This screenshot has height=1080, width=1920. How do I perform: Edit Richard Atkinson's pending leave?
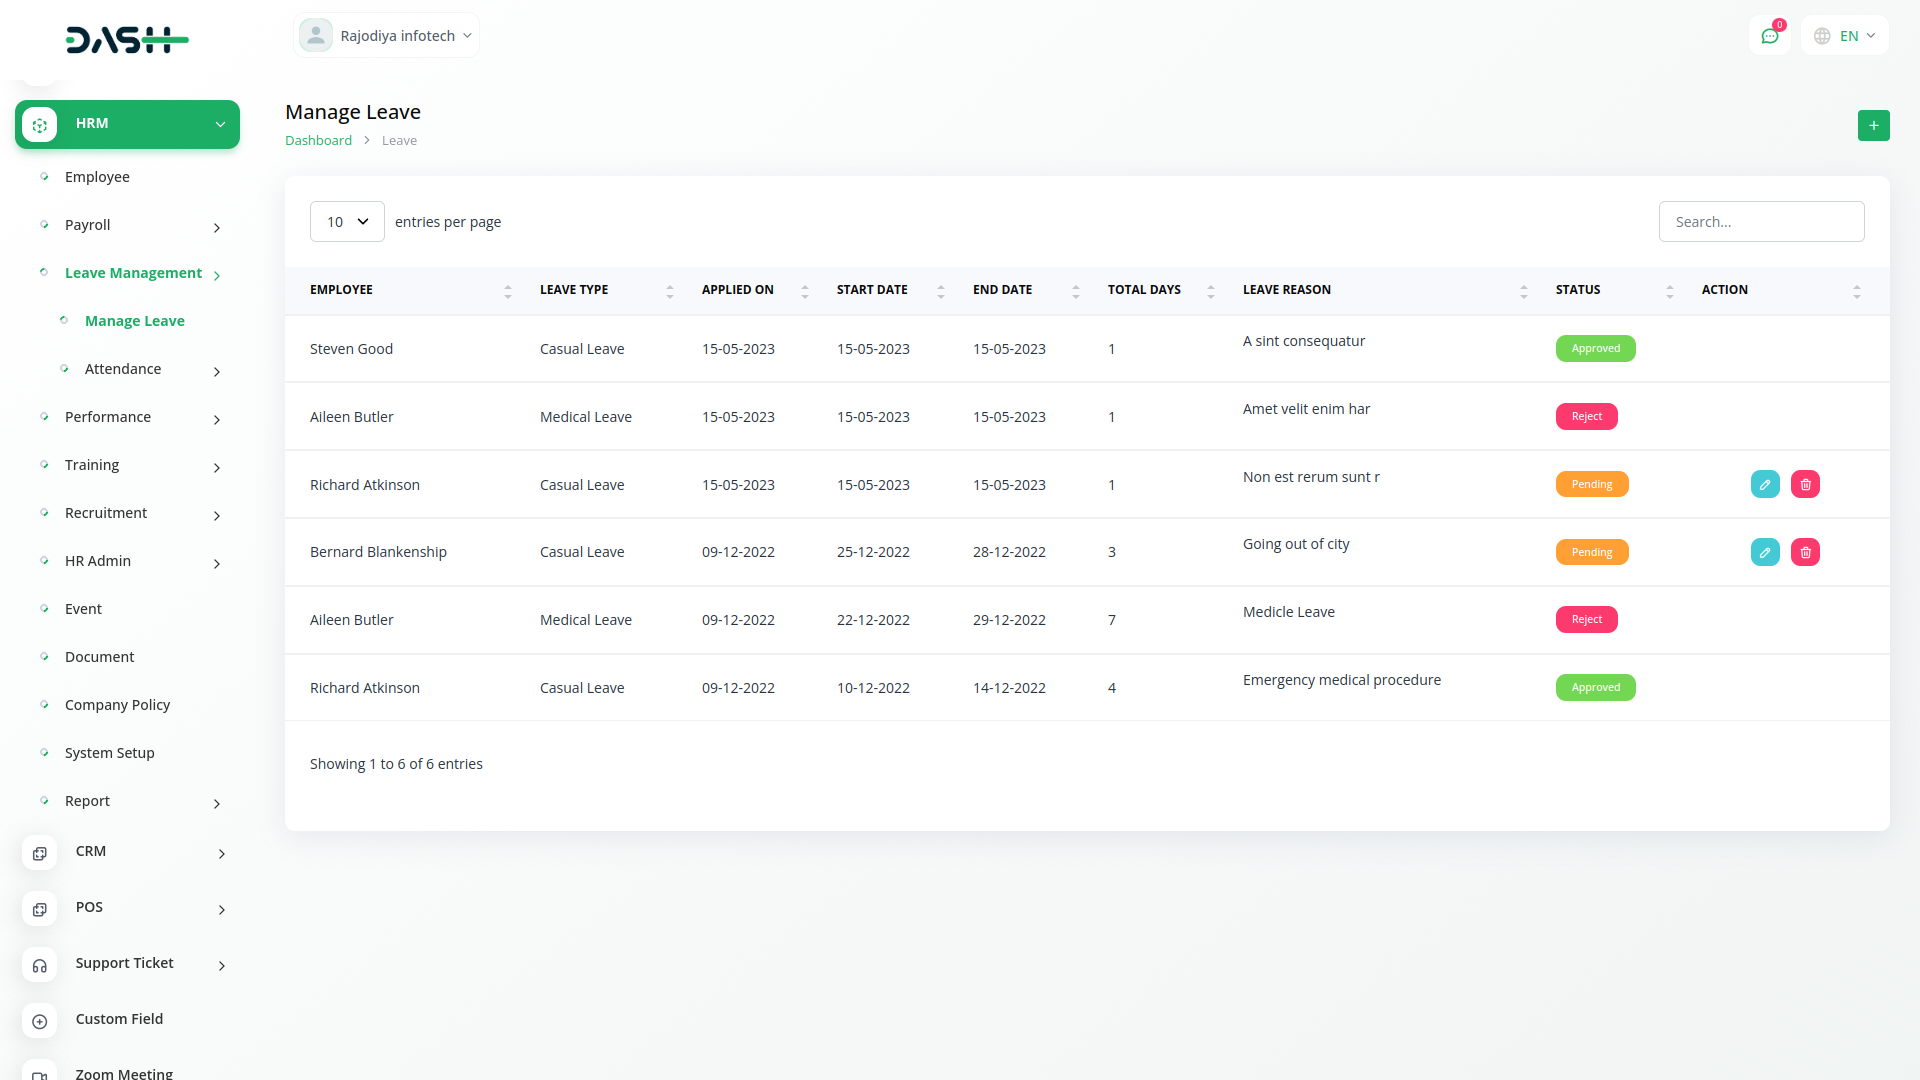(x=1765, y=485)
